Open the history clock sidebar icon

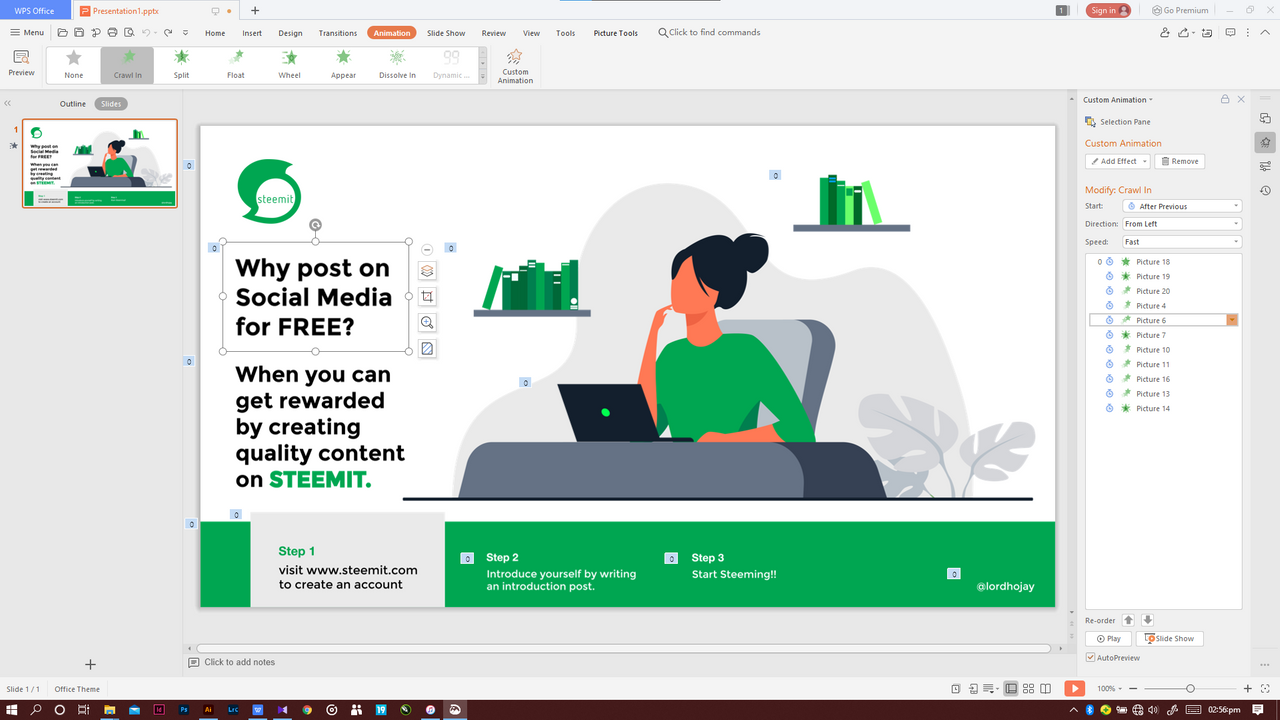pos(1265,190)
